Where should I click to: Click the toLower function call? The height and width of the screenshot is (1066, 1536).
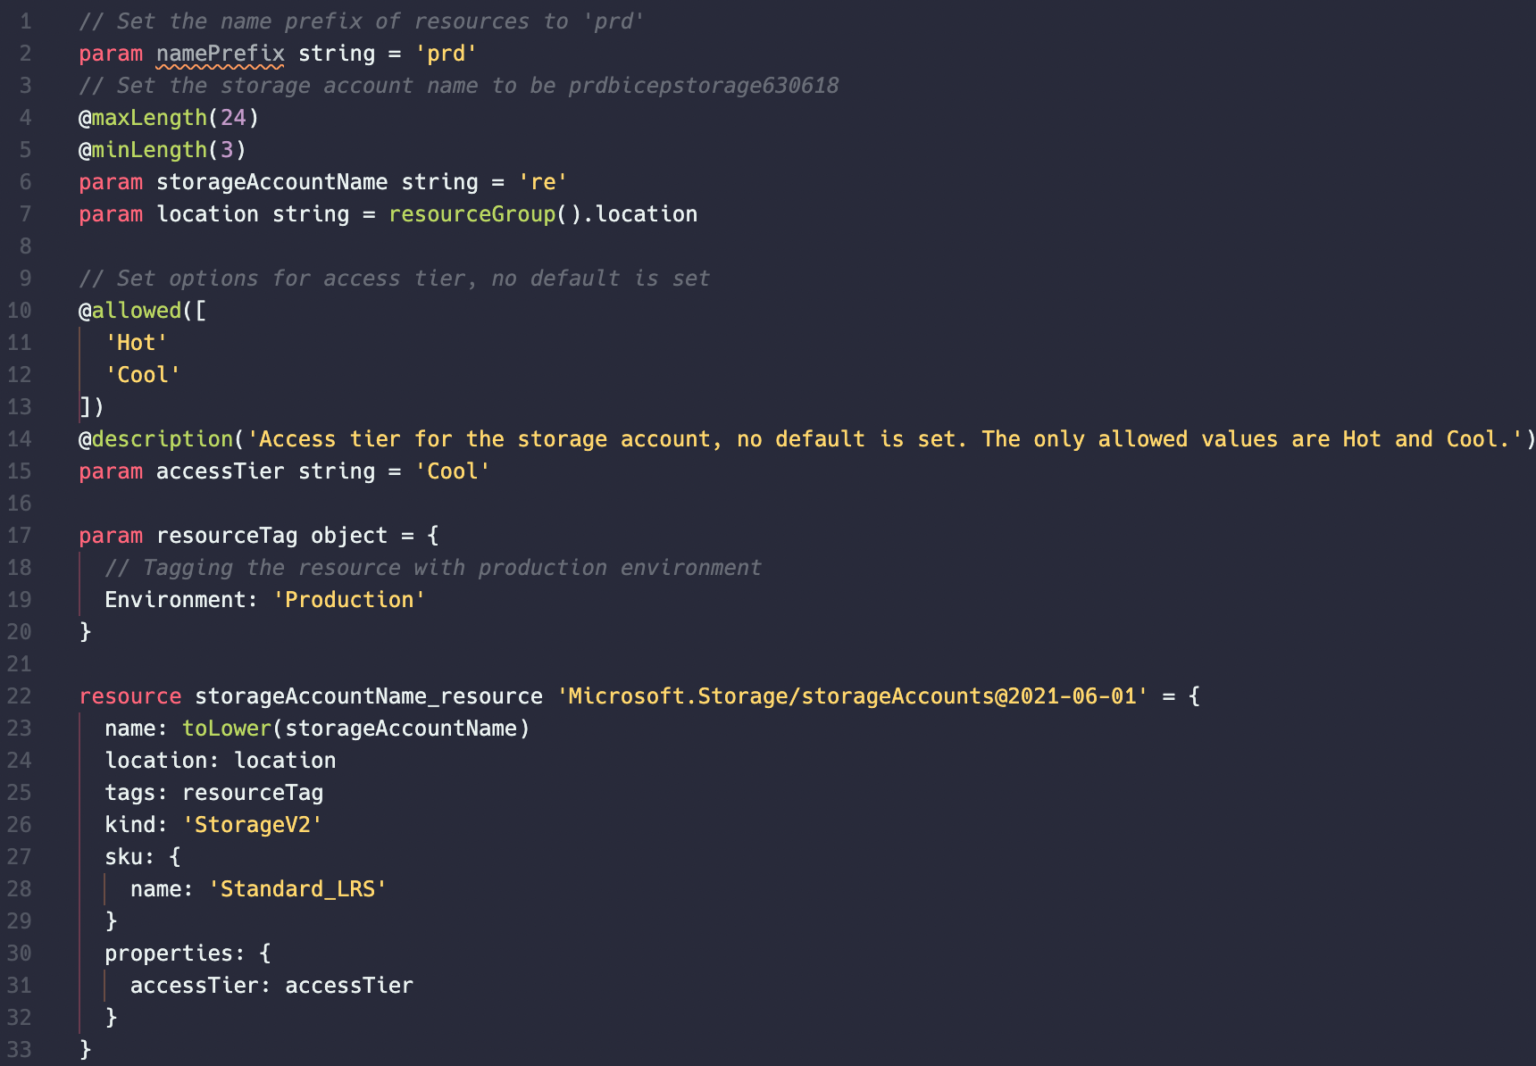226,728
